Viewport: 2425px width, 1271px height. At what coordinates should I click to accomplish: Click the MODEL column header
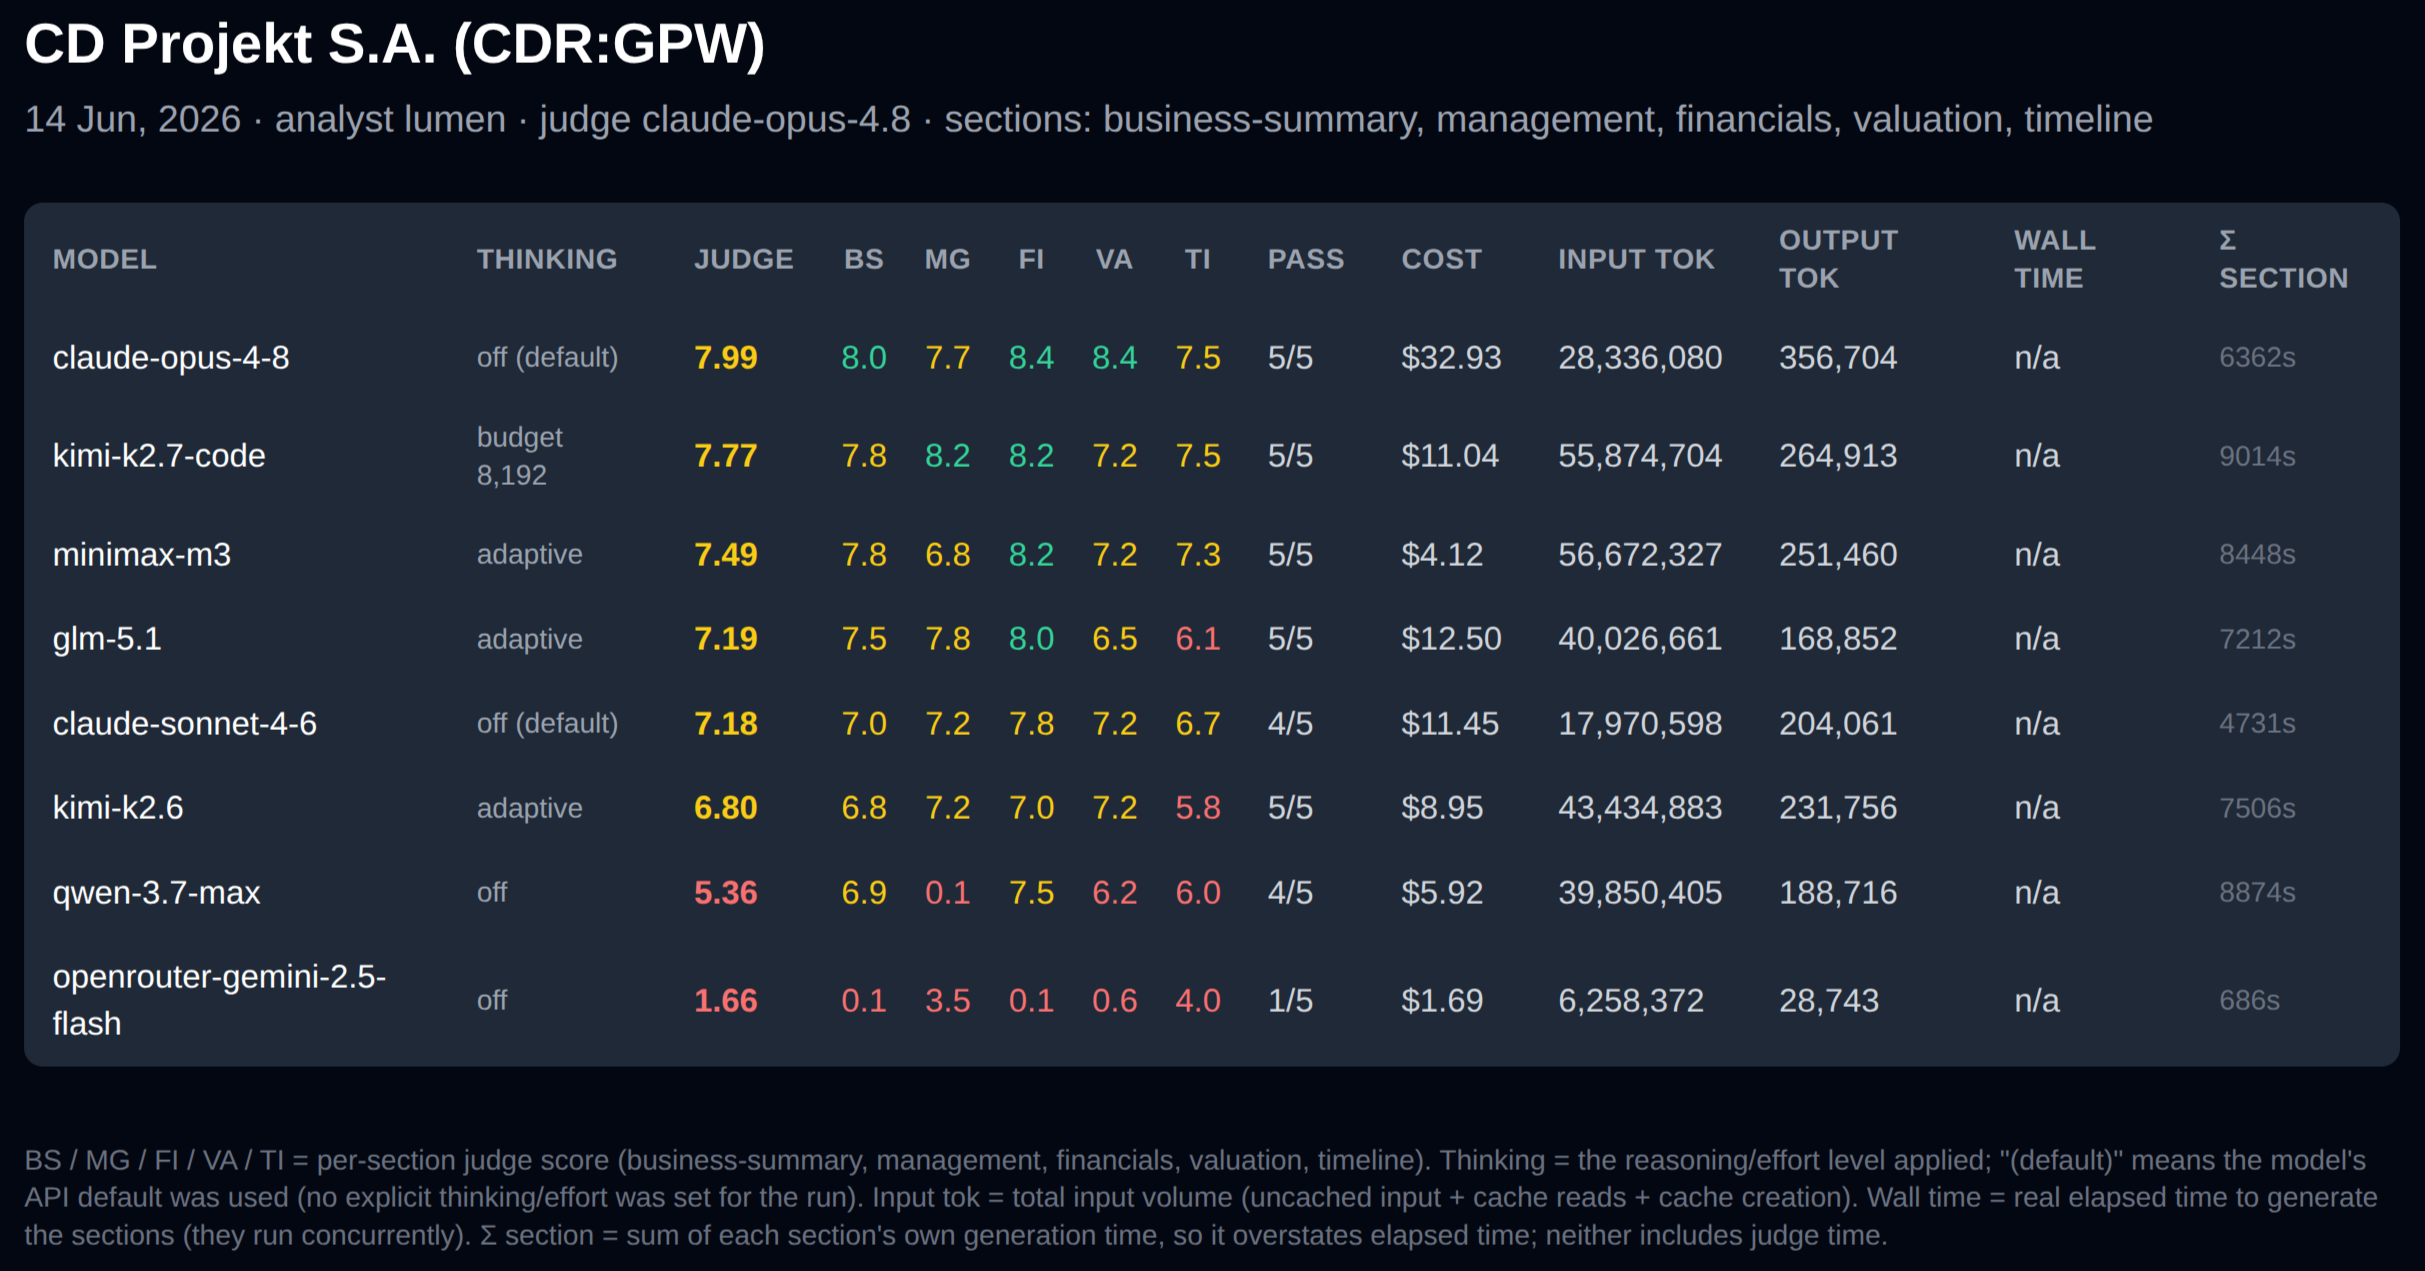coord(104,259)
